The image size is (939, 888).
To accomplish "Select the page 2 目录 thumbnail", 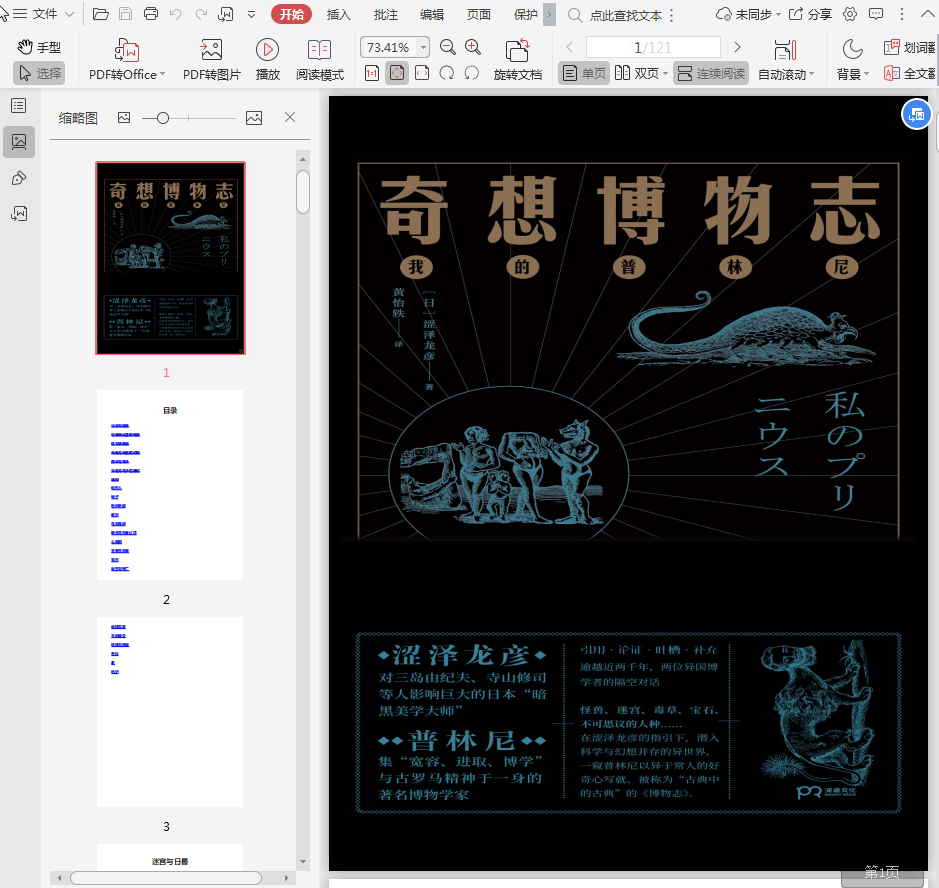I will [169, 485].
